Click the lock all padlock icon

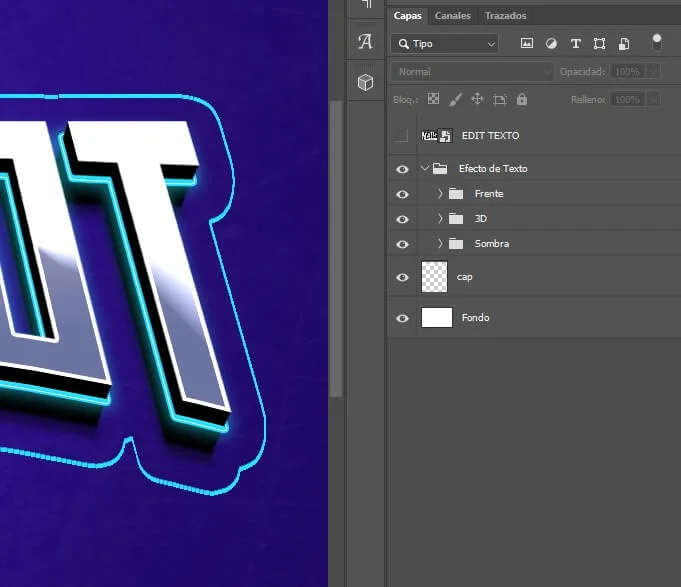click(x=522, y=100)
